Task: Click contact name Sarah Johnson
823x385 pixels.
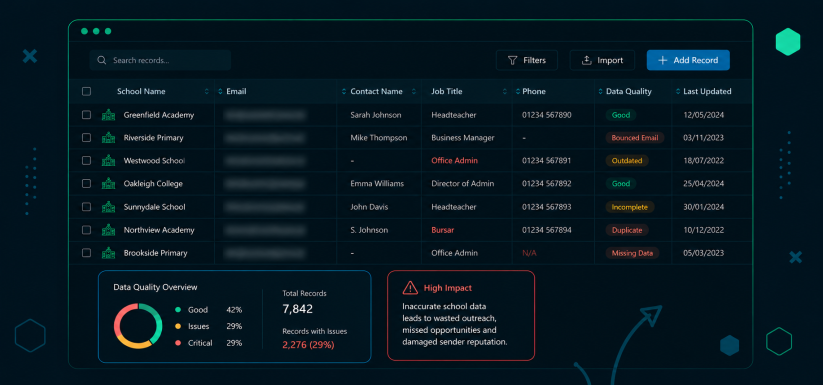Action: pyautogui.click(x=376, y=115)
